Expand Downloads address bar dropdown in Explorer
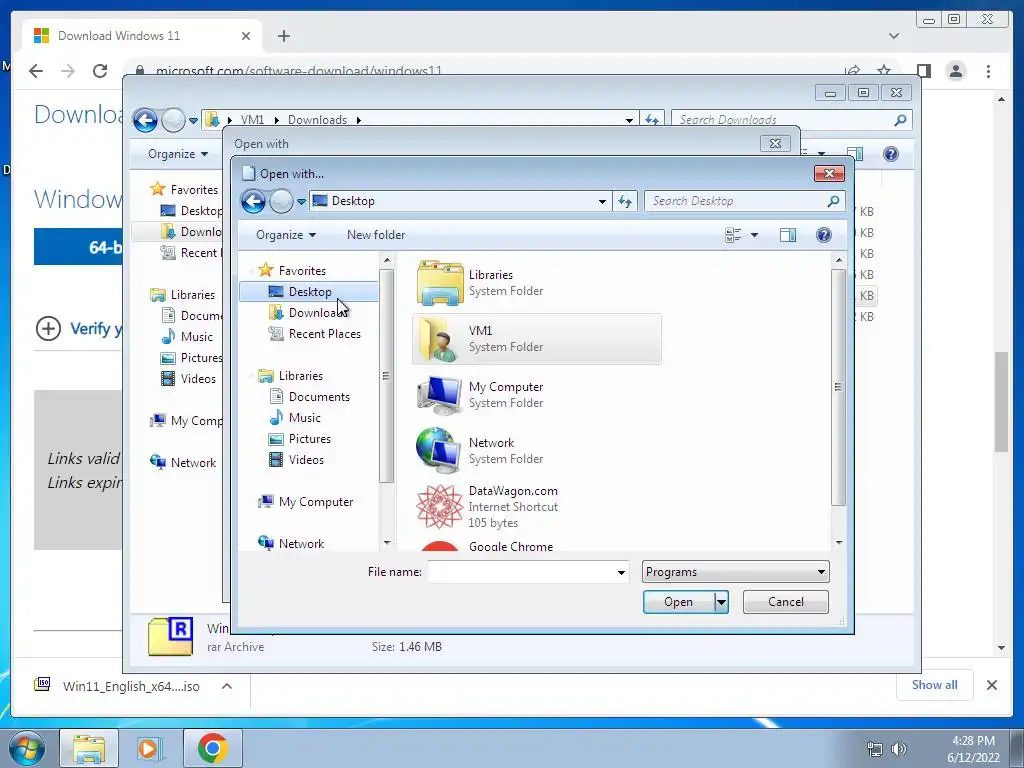This screenshot has width=1024, height=768. (629, 120)
